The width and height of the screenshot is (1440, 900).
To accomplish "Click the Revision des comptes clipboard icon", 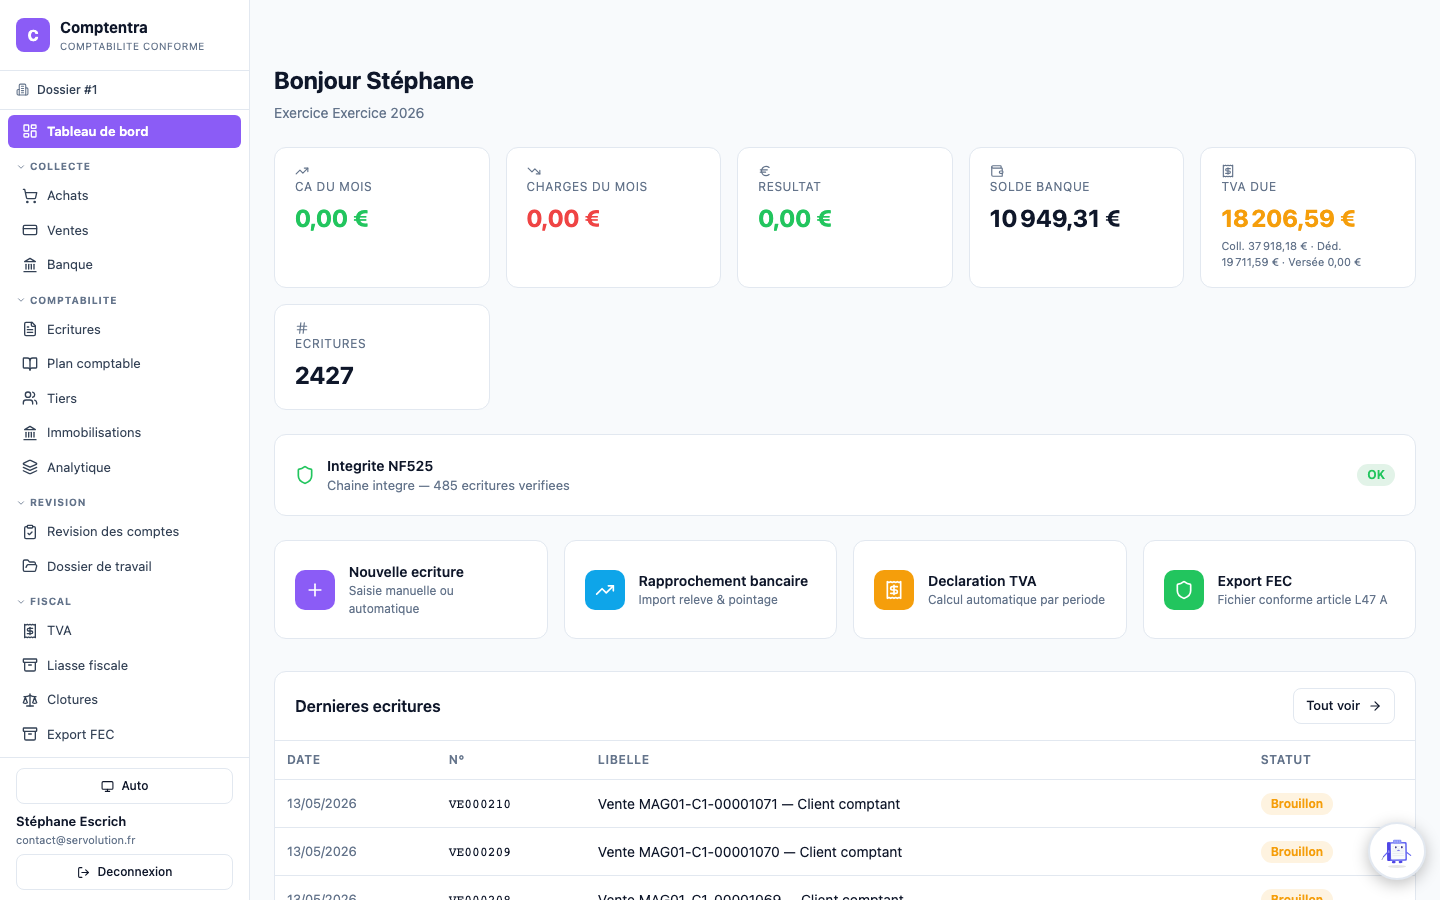I will click(x=30, y=532).
